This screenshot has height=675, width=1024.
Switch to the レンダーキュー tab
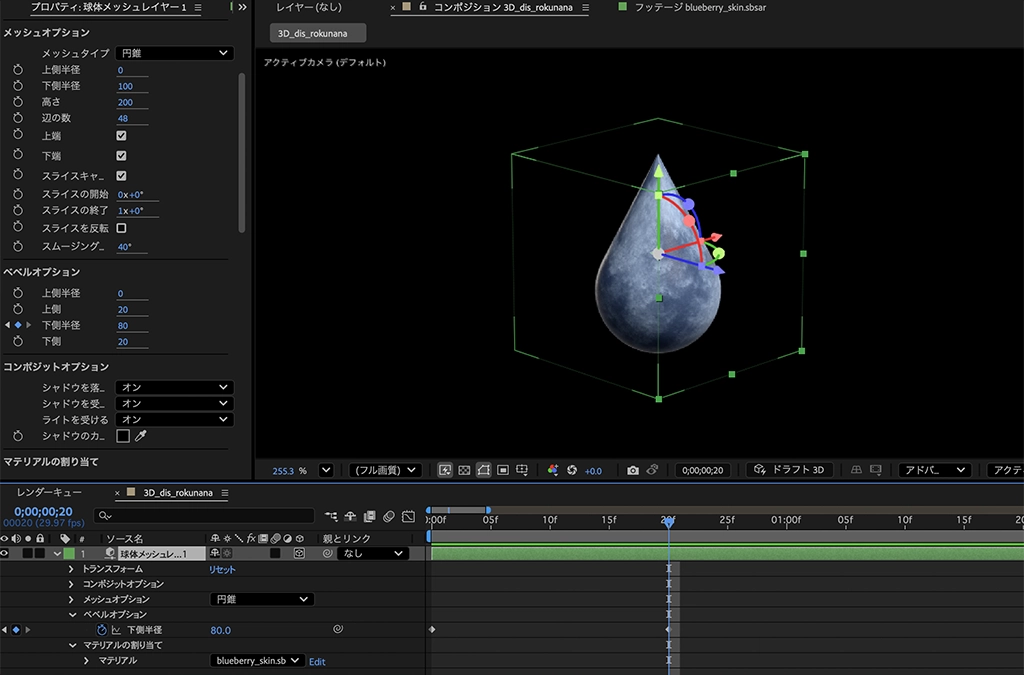49,492
